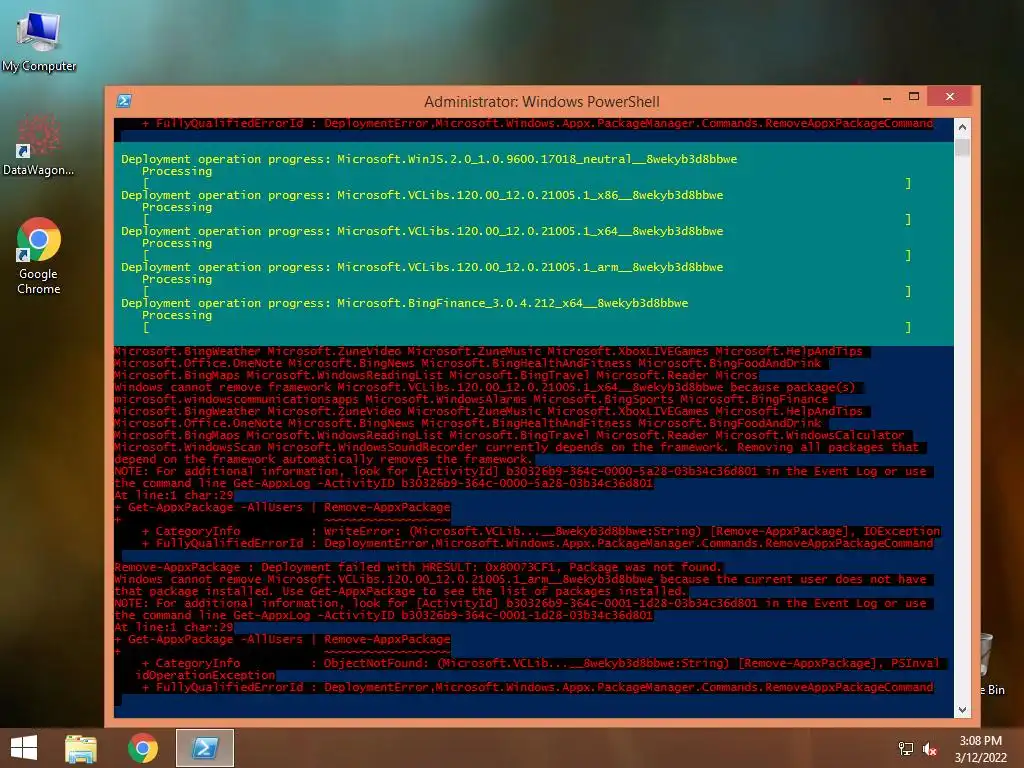Screen dimensions: 1024x768
Task: Click the line 'that package installed. Use Get-AppxPackage'
Action: (400, 592)
